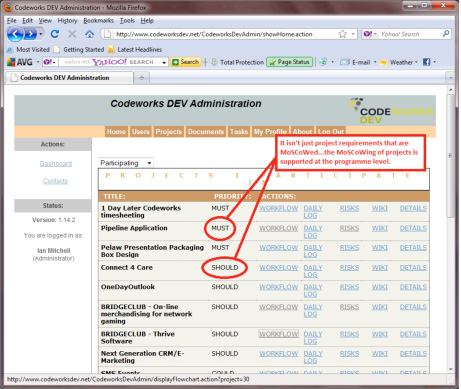This screenshot has height=389, width=461.
Task: Open DETAILS for BRIDGECLUB On-line merchandising
Action: (x=413, y=307)
